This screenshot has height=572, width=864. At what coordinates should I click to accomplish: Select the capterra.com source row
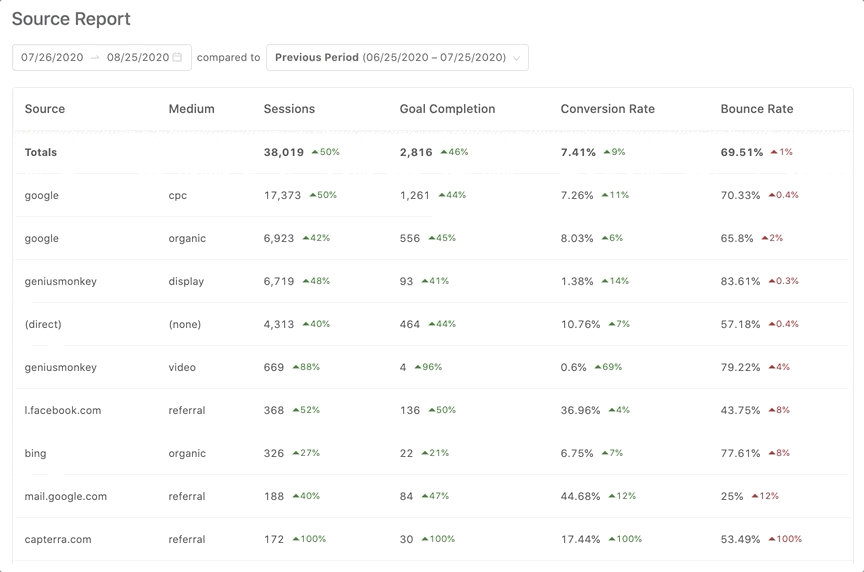58,540
